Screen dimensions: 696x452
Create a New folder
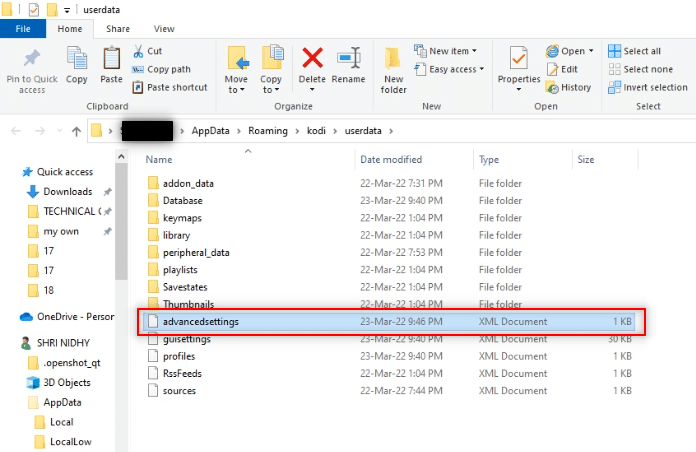pos(393,71)
